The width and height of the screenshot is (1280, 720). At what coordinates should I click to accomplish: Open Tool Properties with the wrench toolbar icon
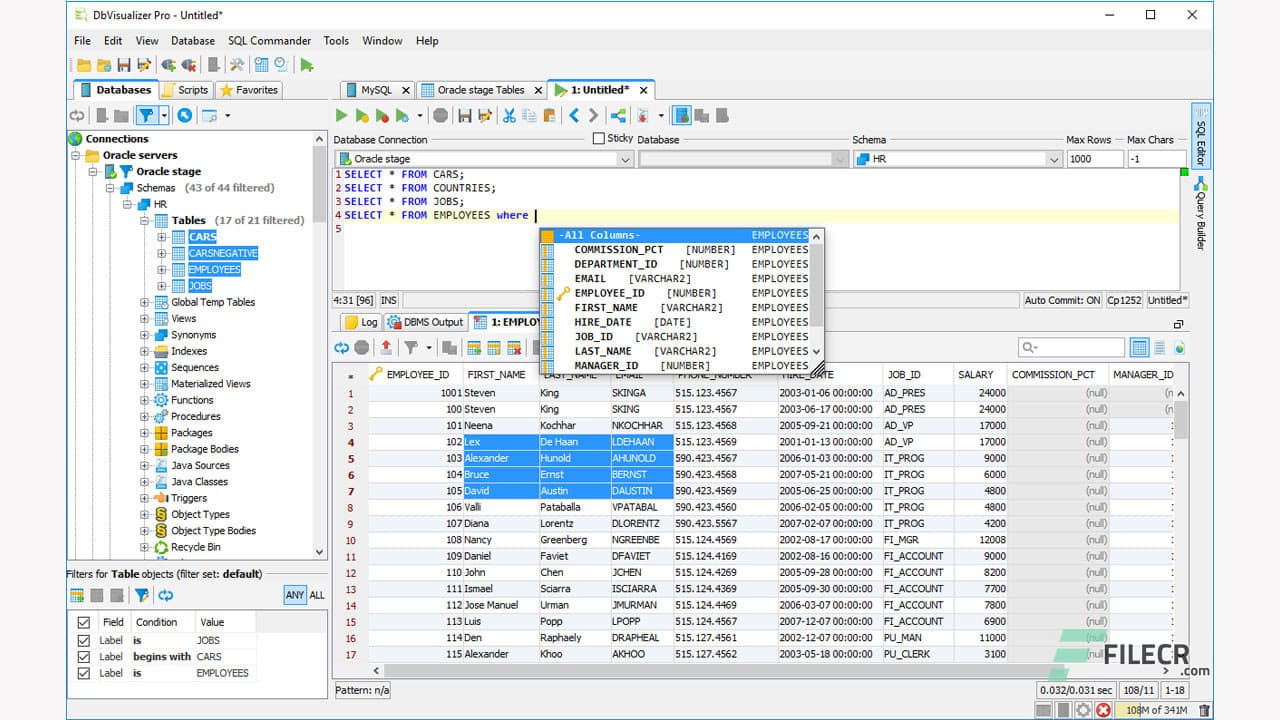click(236, 64)
